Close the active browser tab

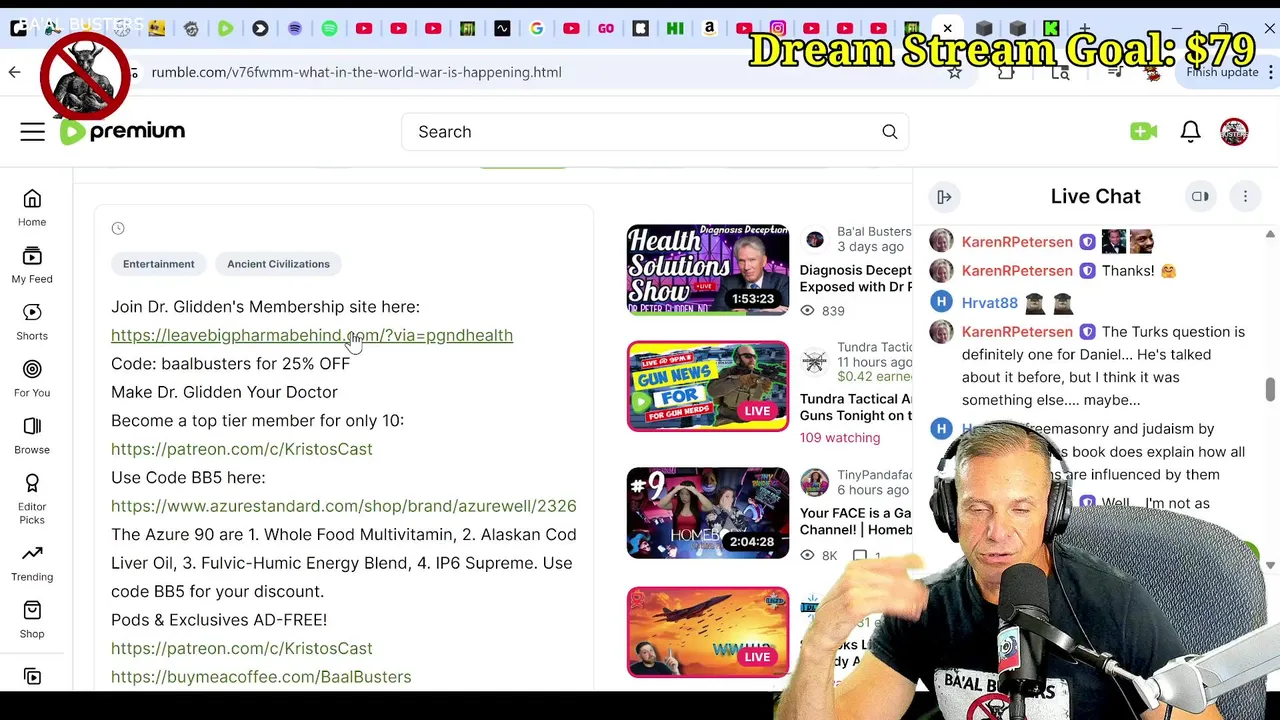947,28
